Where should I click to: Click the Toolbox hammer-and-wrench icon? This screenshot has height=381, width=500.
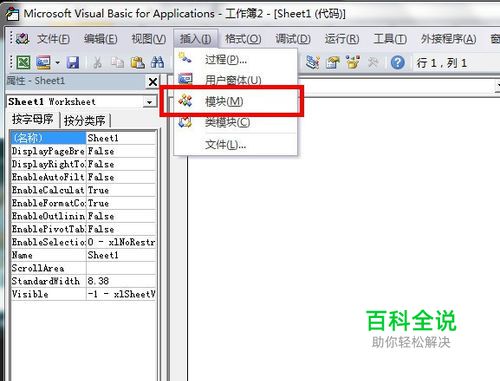[373, 62]
